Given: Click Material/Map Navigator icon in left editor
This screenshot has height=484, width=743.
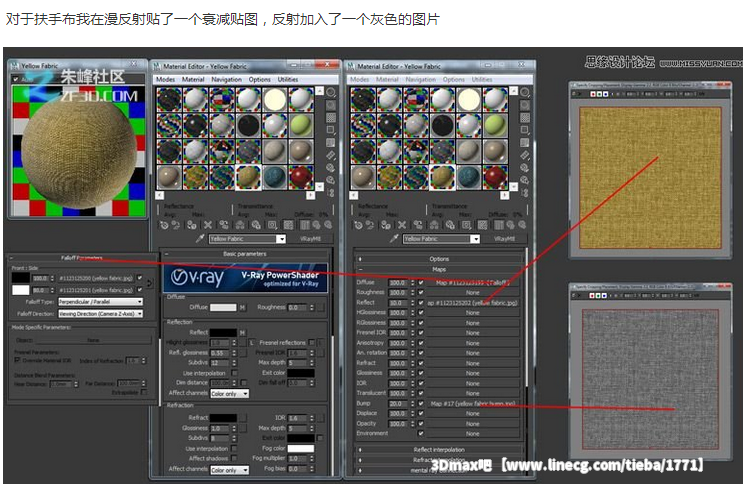Looking at the screenshot, I should point(331,193).
